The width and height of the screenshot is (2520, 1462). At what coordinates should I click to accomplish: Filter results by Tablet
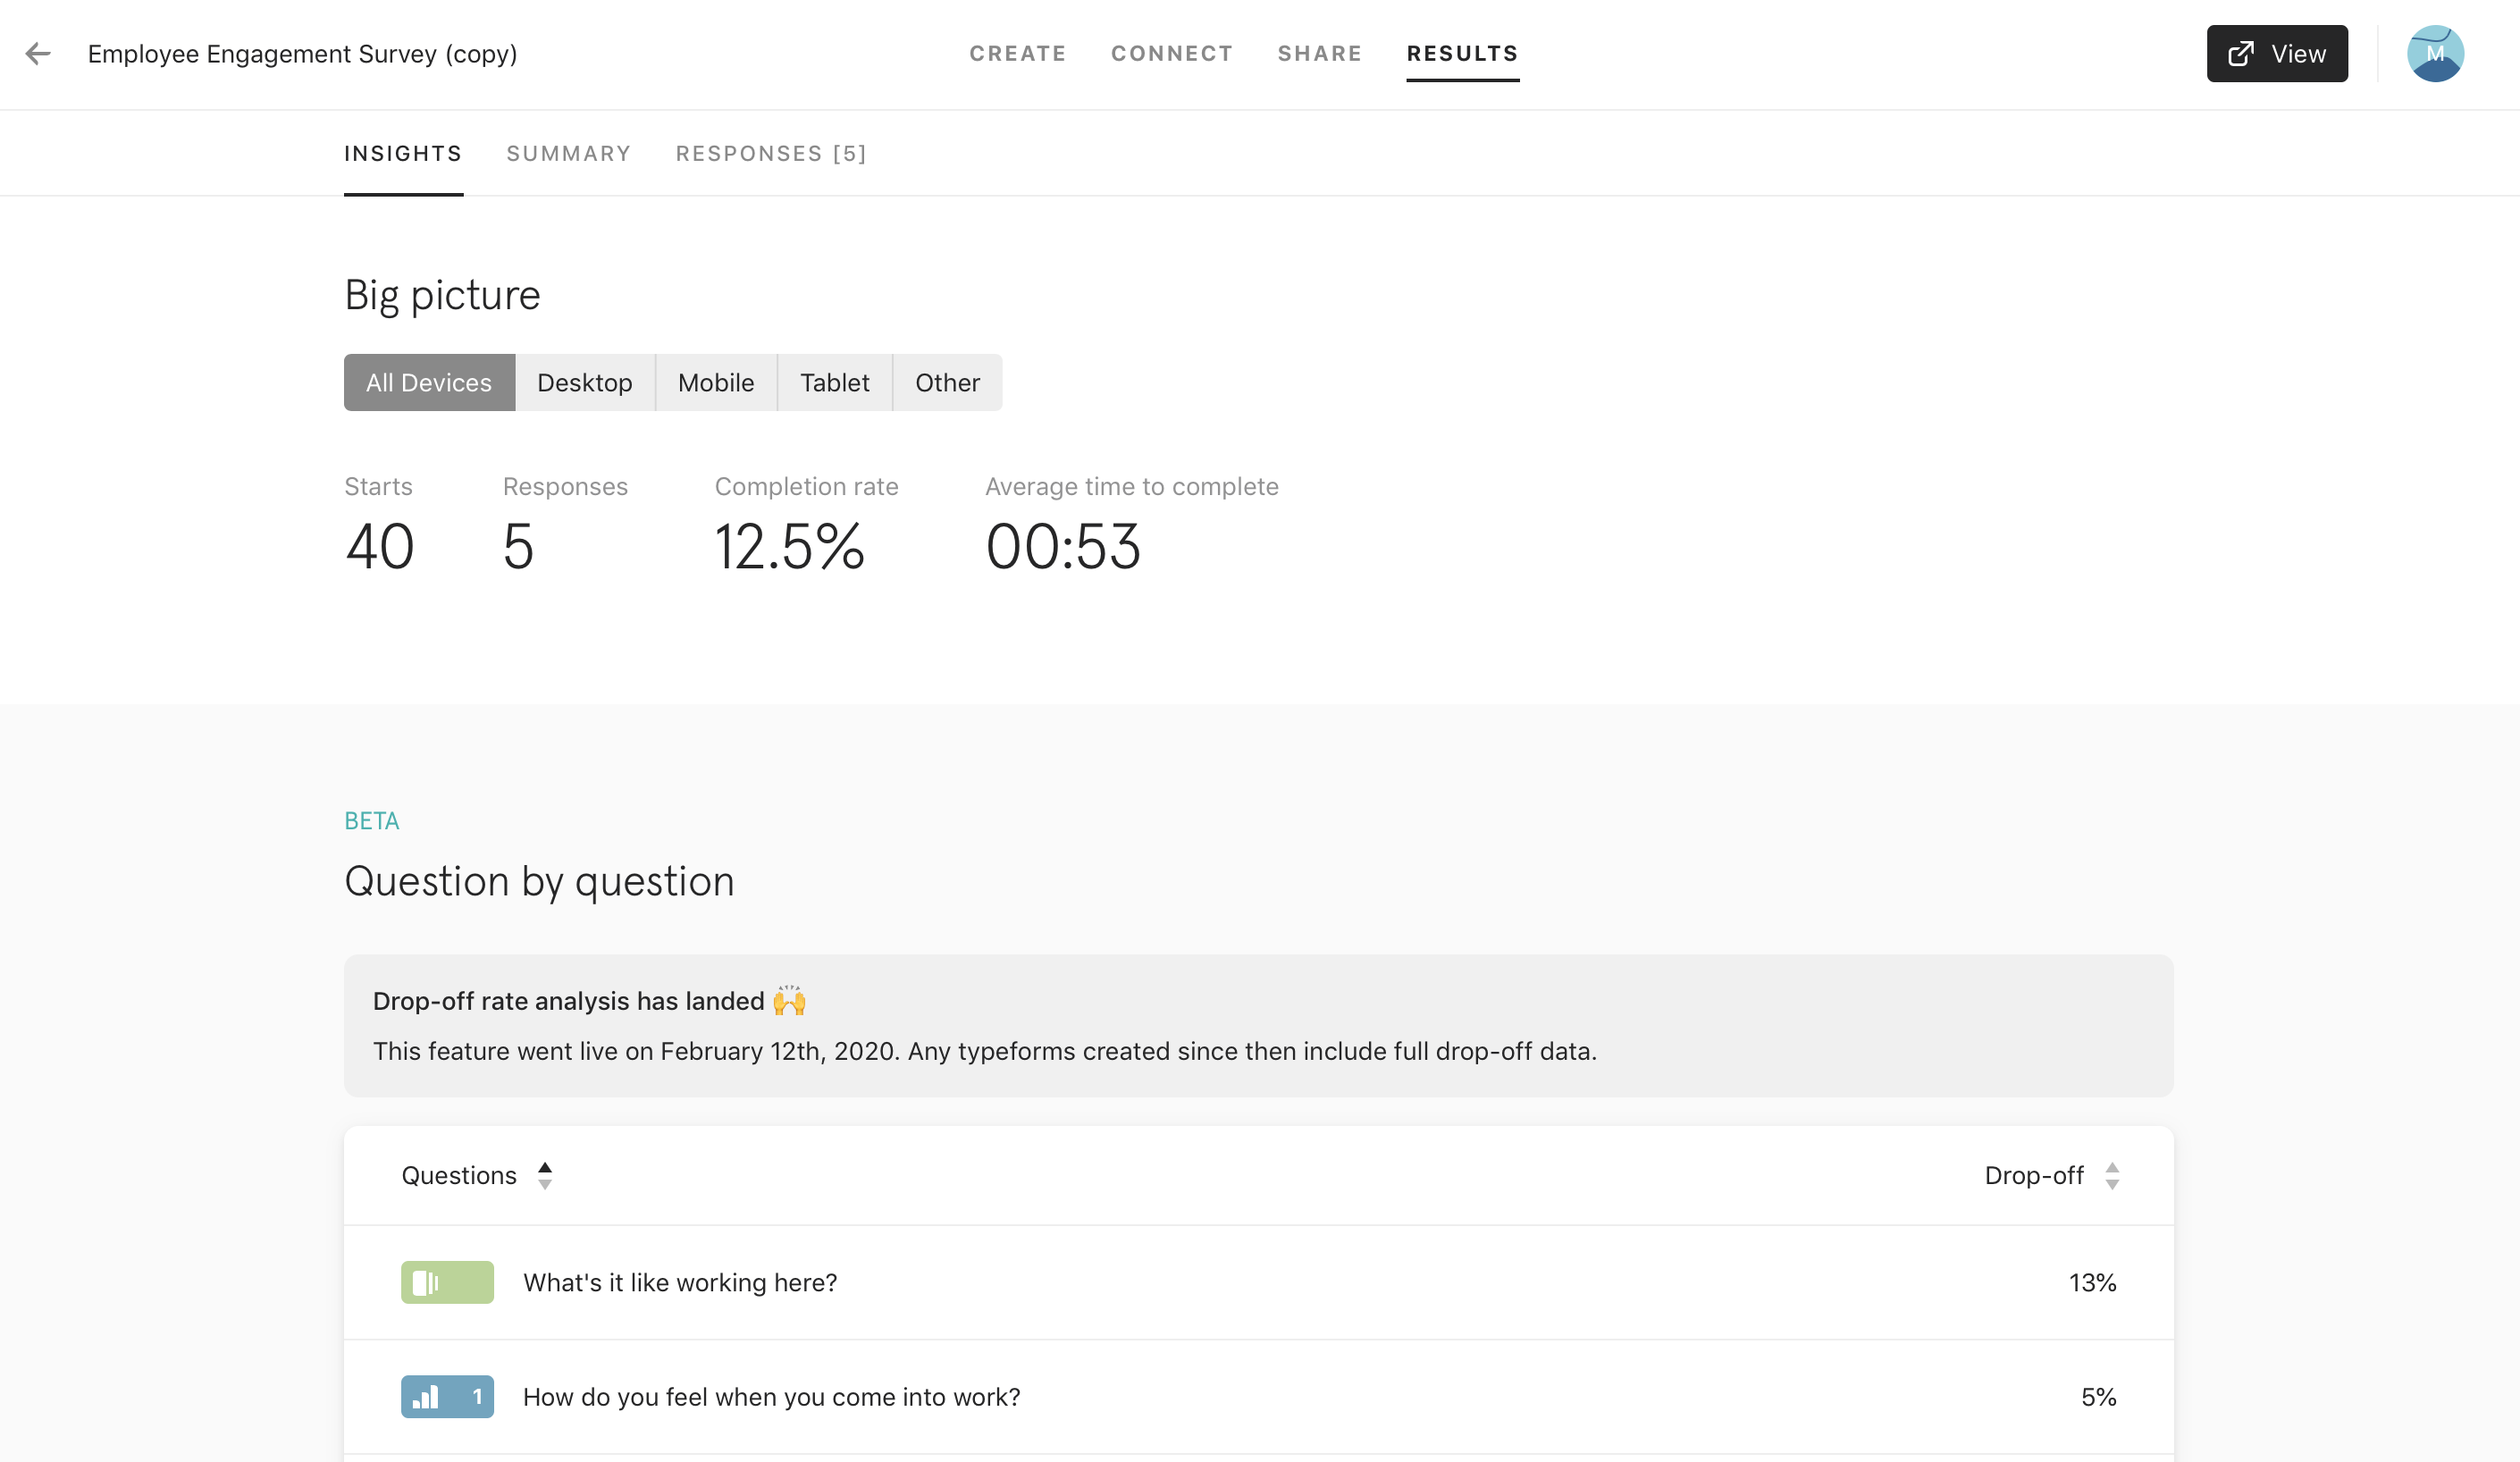835,382
